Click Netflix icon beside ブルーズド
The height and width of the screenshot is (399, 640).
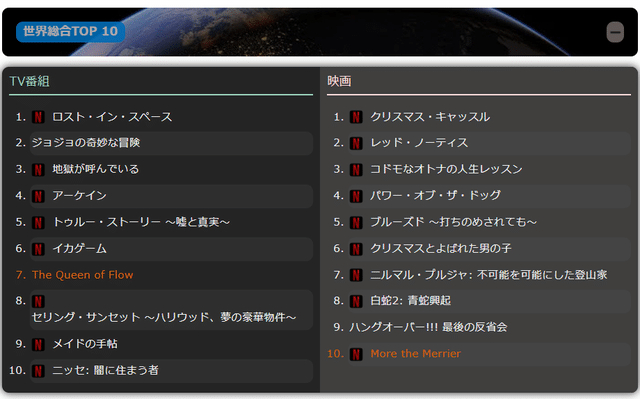pos(356,222)
